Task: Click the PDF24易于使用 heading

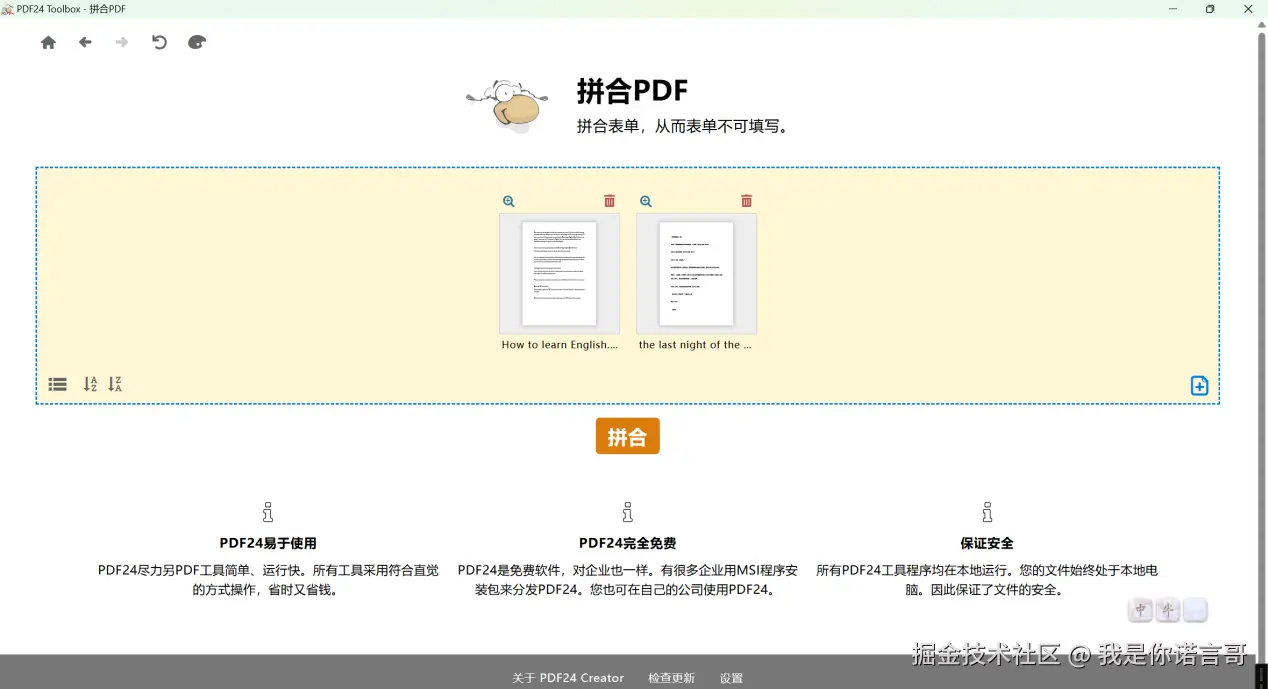Action: pos(268,544)
